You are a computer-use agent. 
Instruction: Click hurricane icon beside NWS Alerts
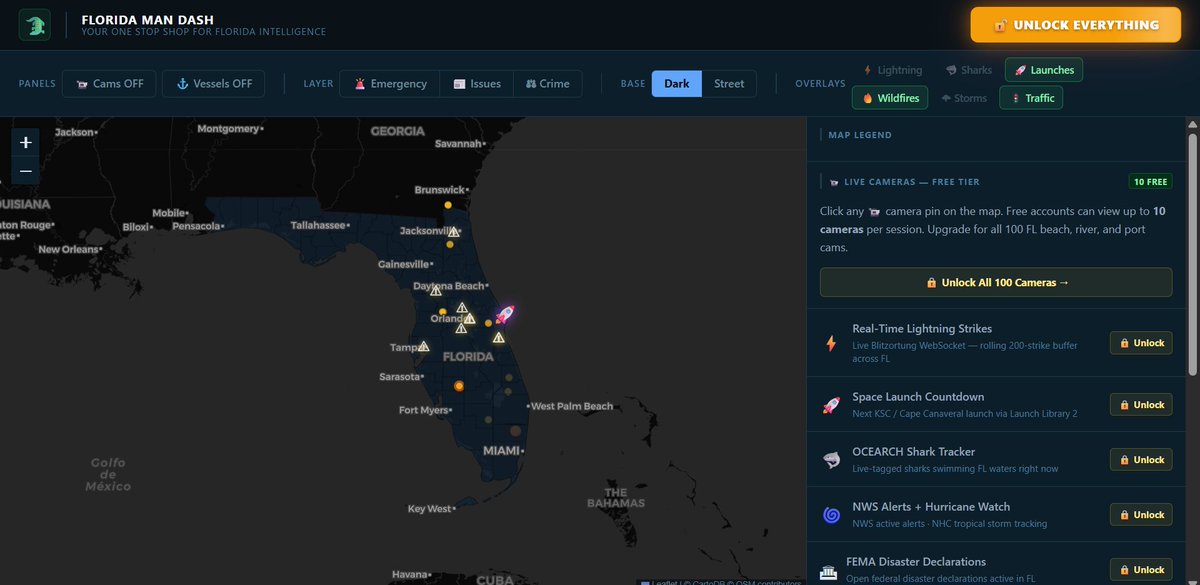coord(831,515)
